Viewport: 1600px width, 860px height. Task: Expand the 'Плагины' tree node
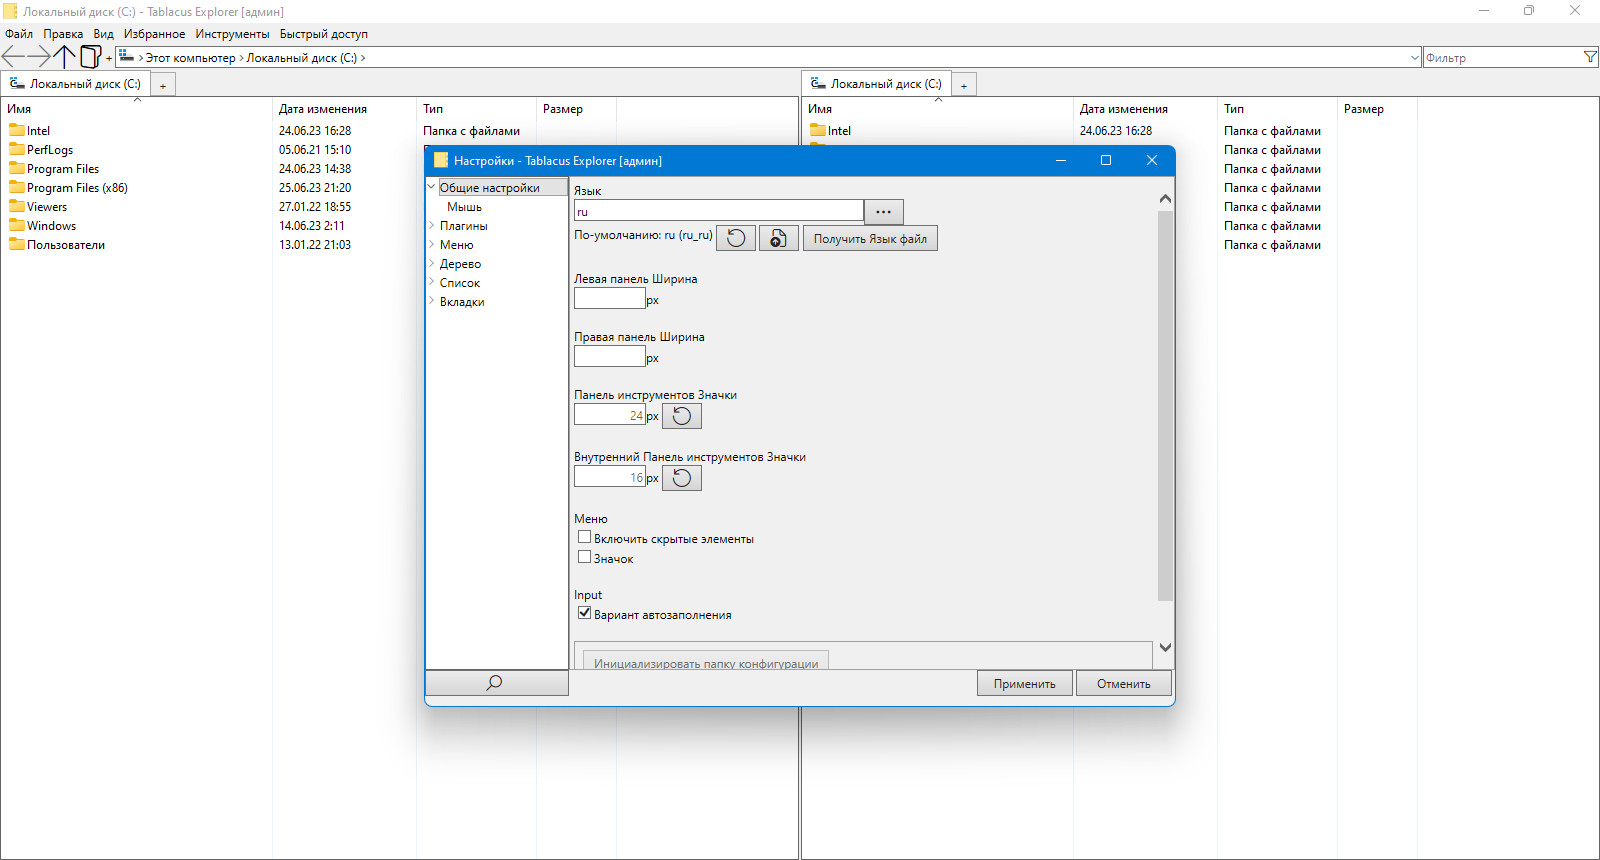point(432,226)
